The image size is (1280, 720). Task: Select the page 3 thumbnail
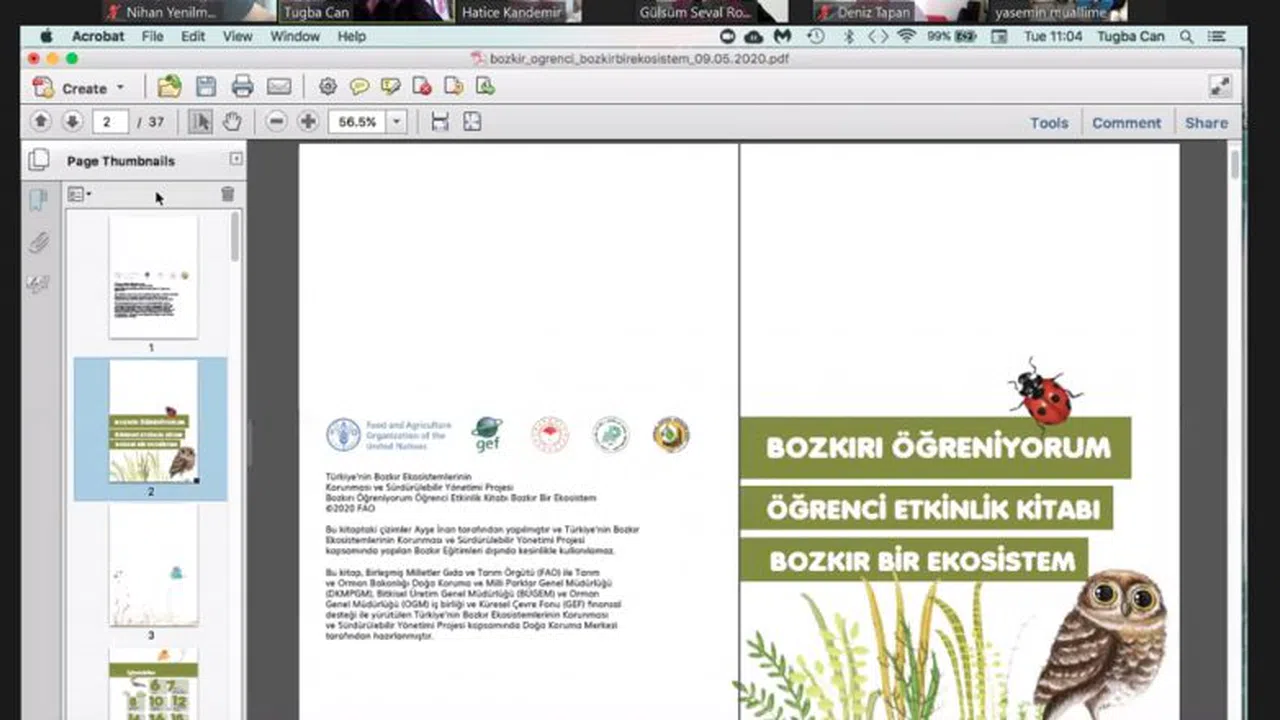153,567
